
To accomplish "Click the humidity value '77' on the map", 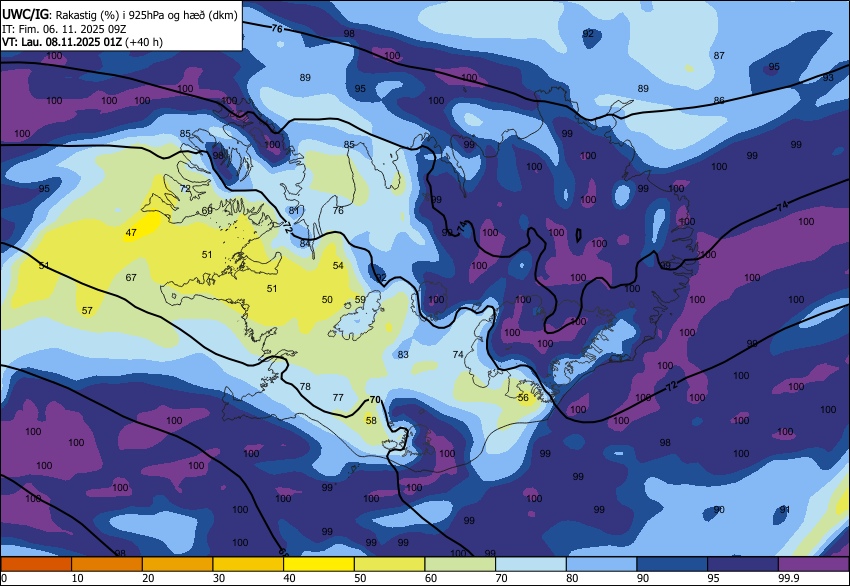I will coord(338,397).
